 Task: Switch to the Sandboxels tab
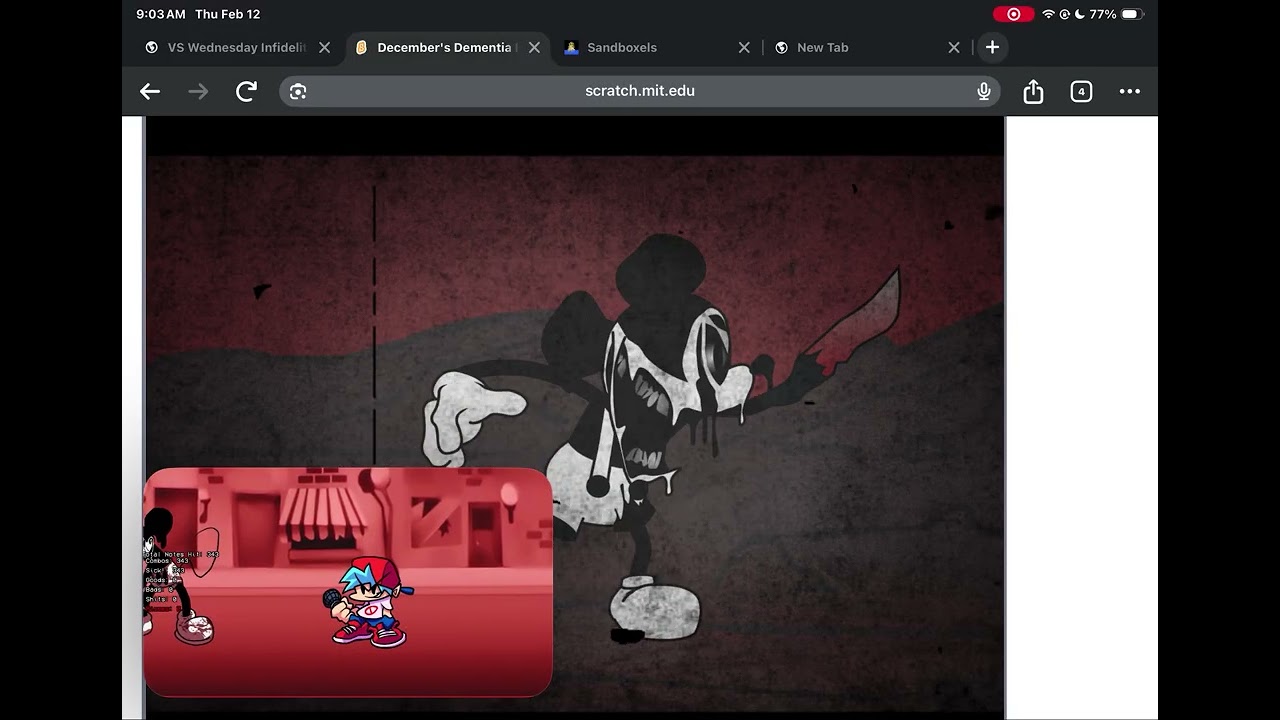point(657,47)
